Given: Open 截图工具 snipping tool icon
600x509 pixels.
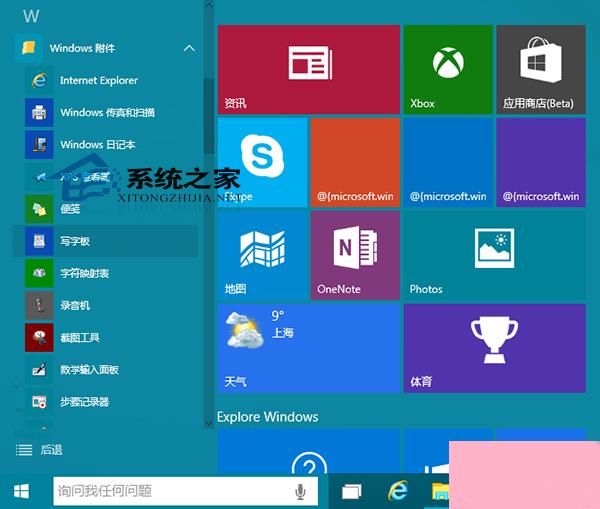Looking at the screenshot, I should point(39,338).
